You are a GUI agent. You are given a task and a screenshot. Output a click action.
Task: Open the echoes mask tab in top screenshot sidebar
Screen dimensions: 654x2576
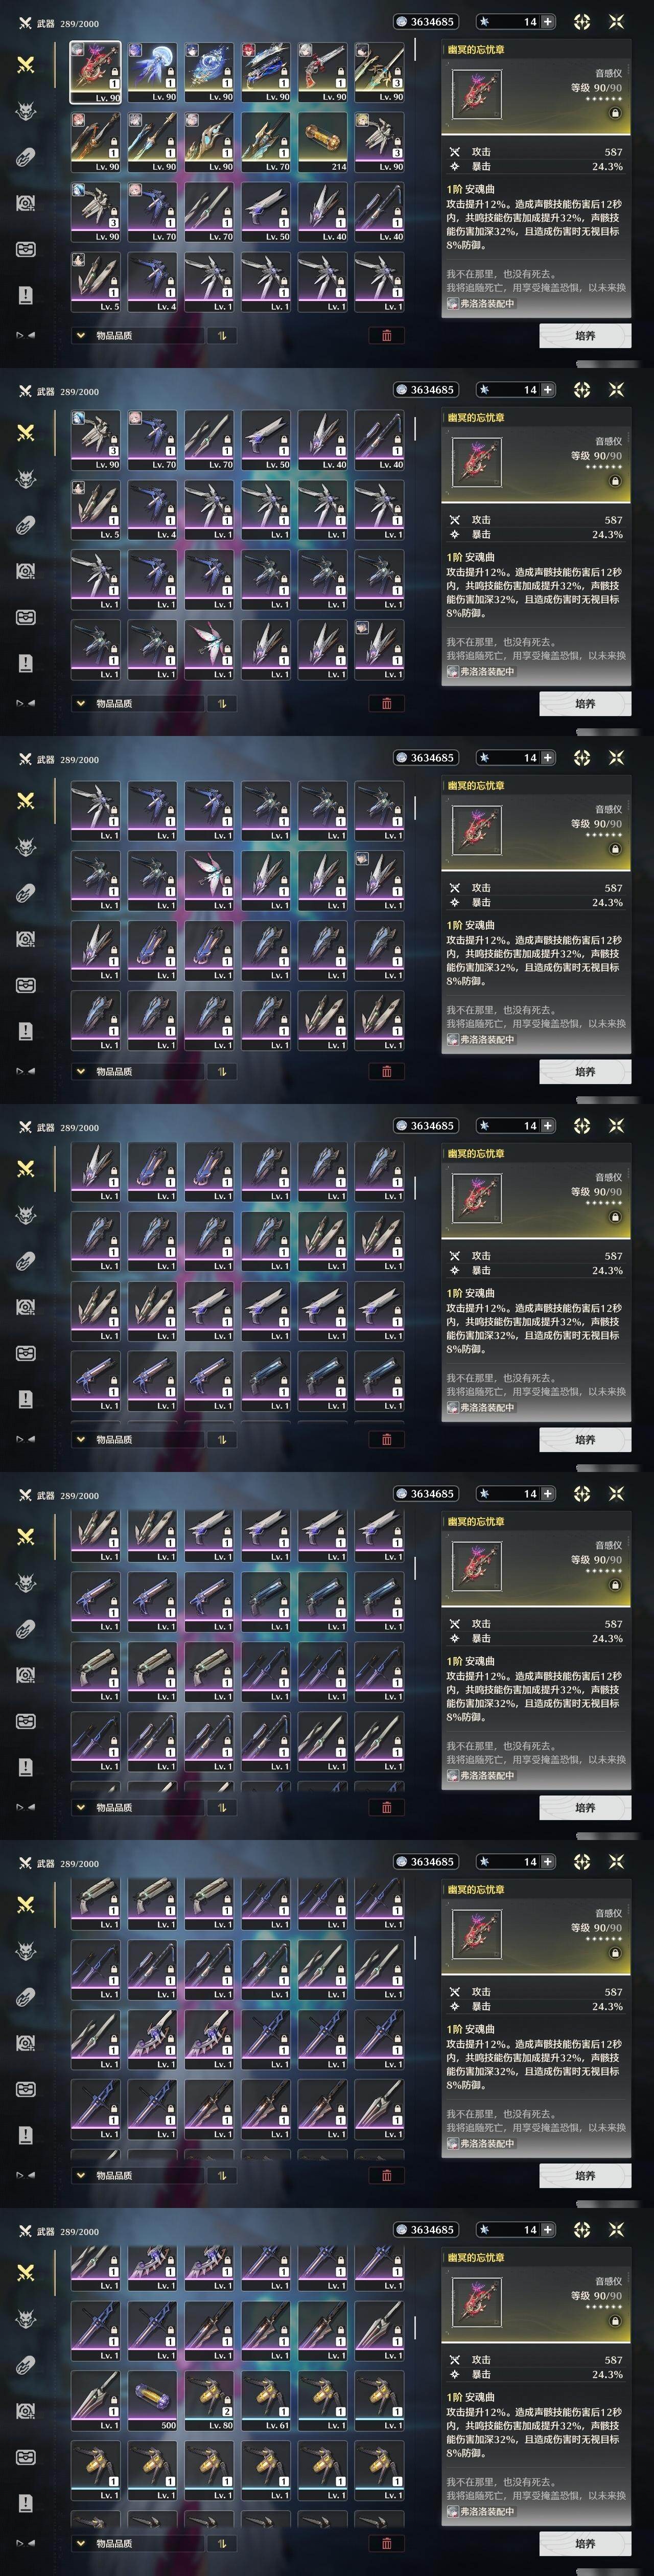[x=26, y=111]
